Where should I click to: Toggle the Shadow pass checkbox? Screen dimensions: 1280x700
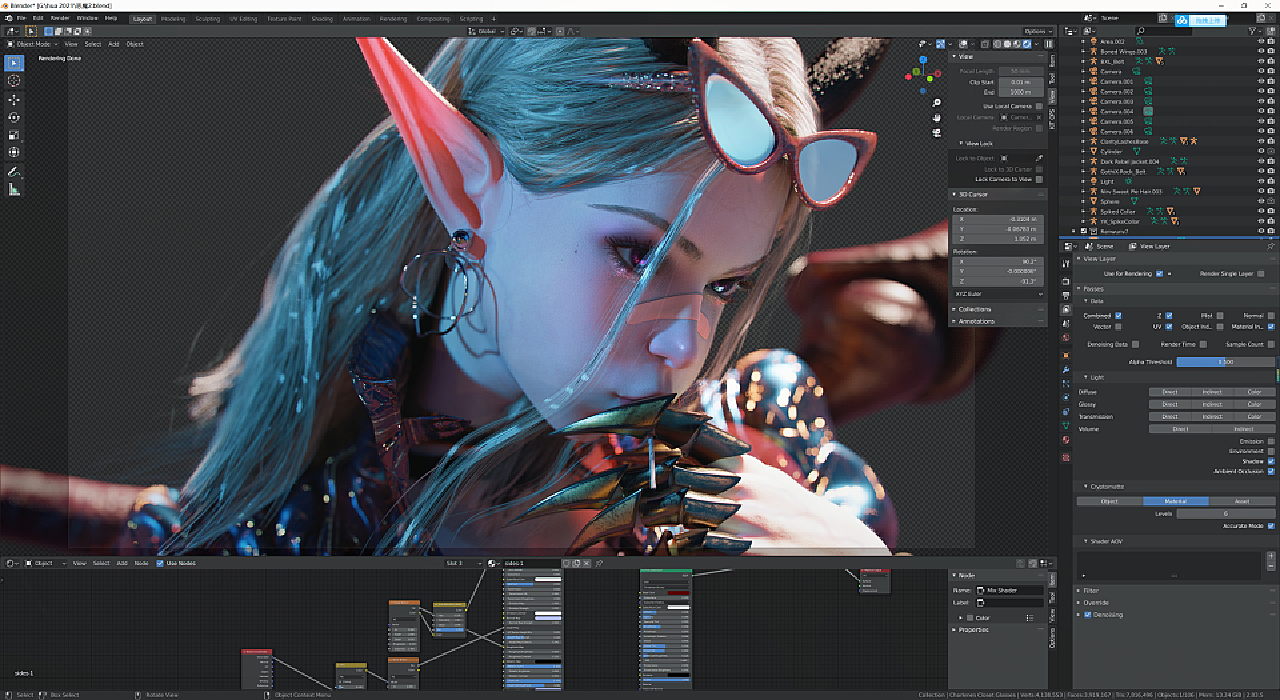click(1270, 461)
